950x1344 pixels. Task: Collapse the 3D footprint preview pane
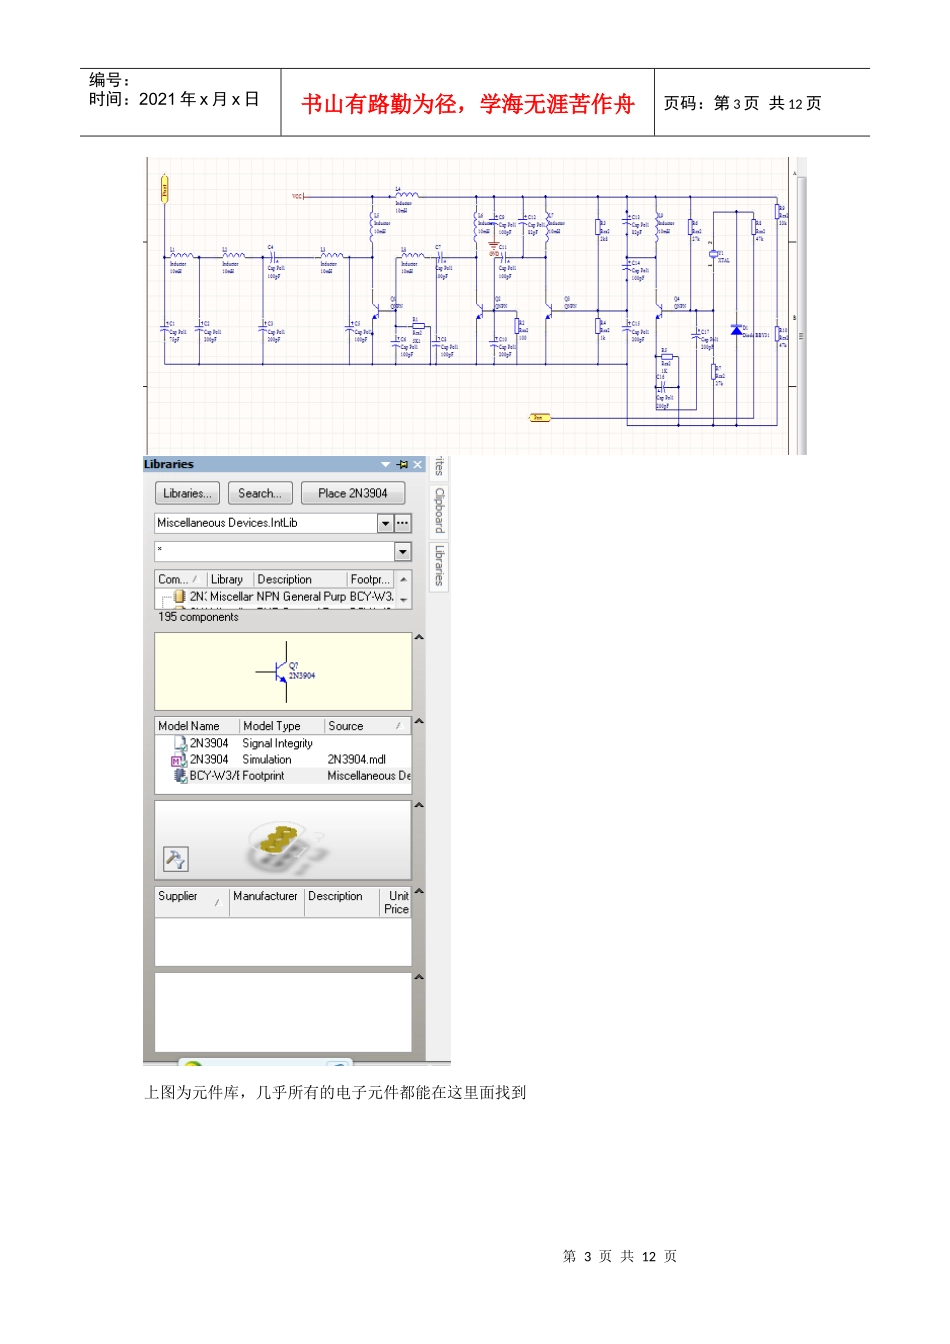click(x=419, y=805)
